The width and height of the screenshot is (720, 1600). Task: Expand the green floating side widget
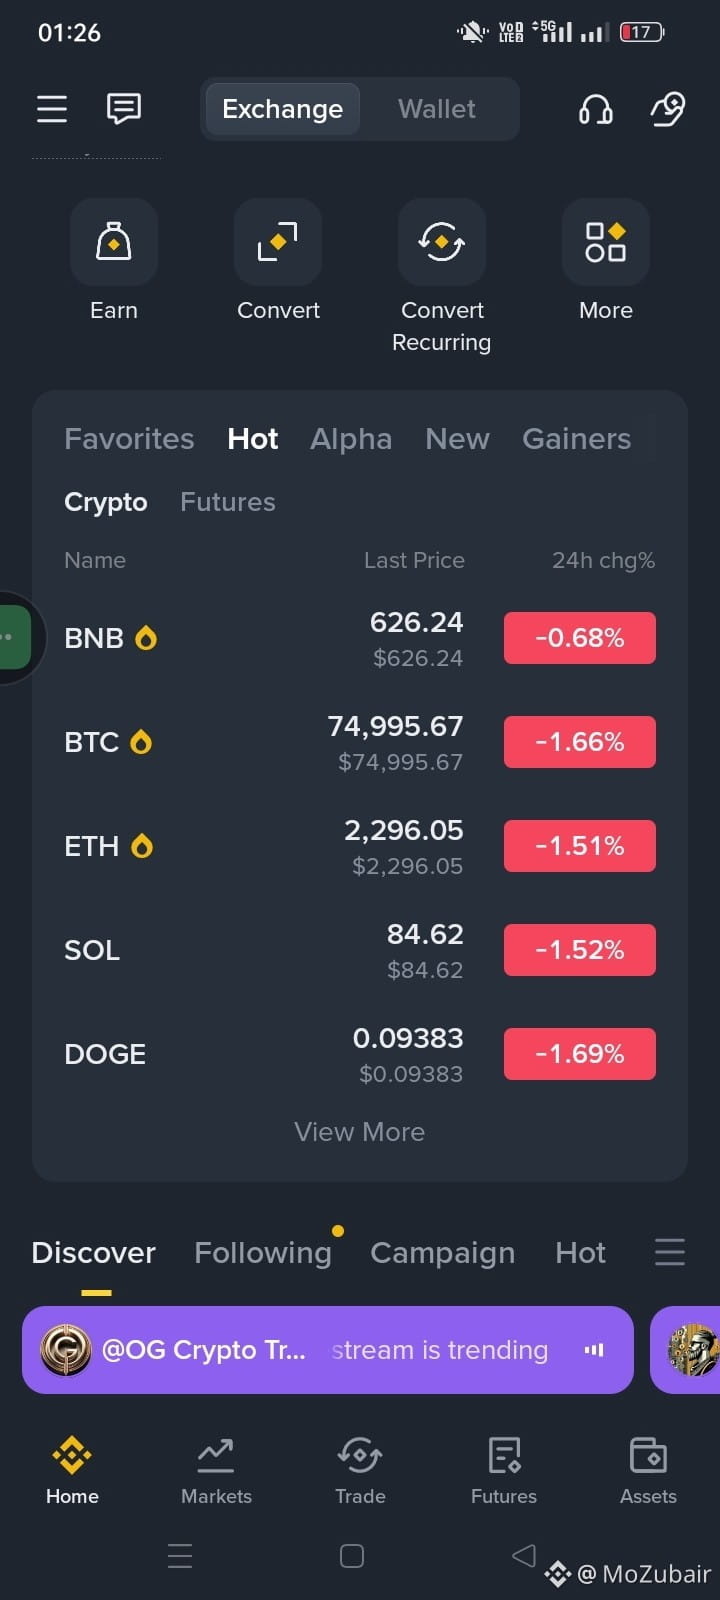click(15, 637)
